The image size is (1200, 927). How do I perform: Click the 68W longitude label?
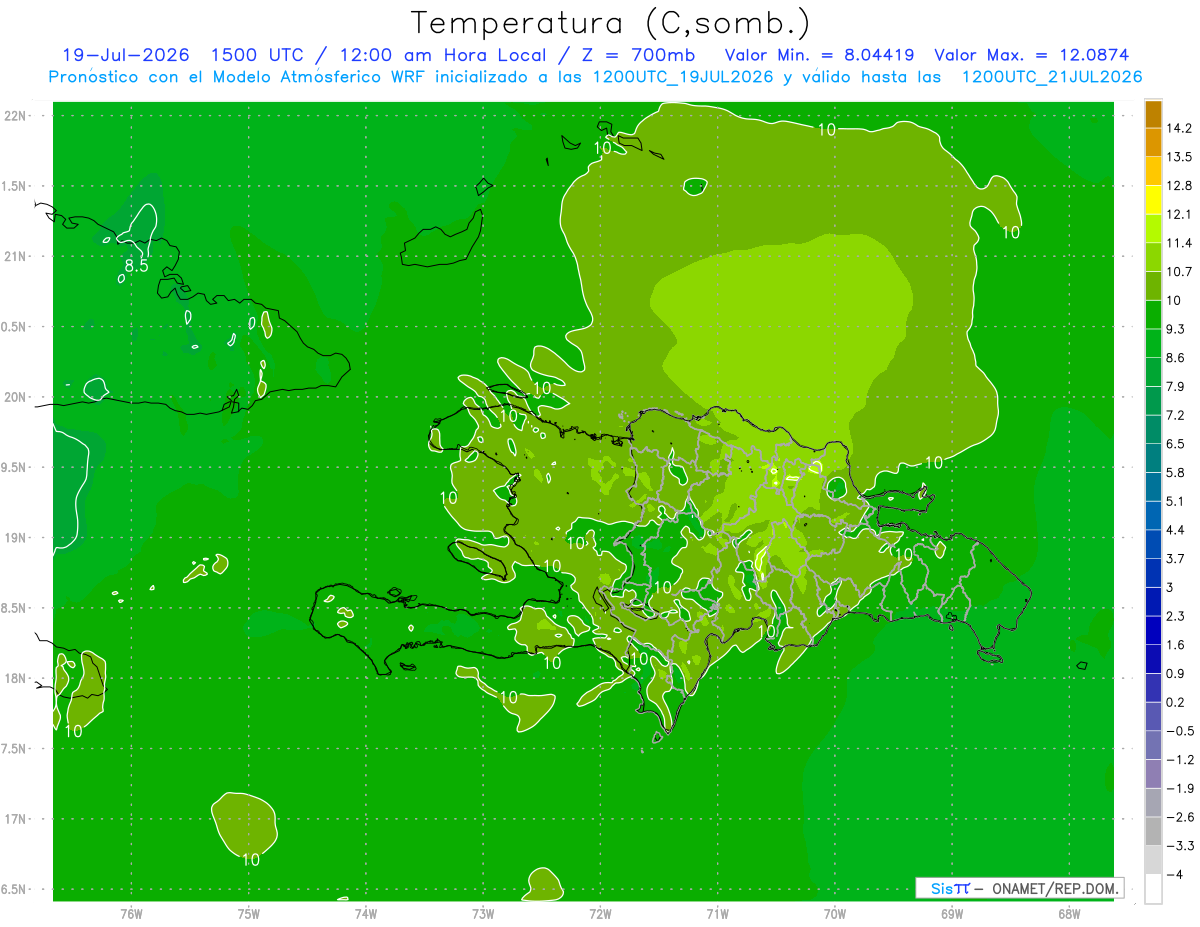[1069, 914]
